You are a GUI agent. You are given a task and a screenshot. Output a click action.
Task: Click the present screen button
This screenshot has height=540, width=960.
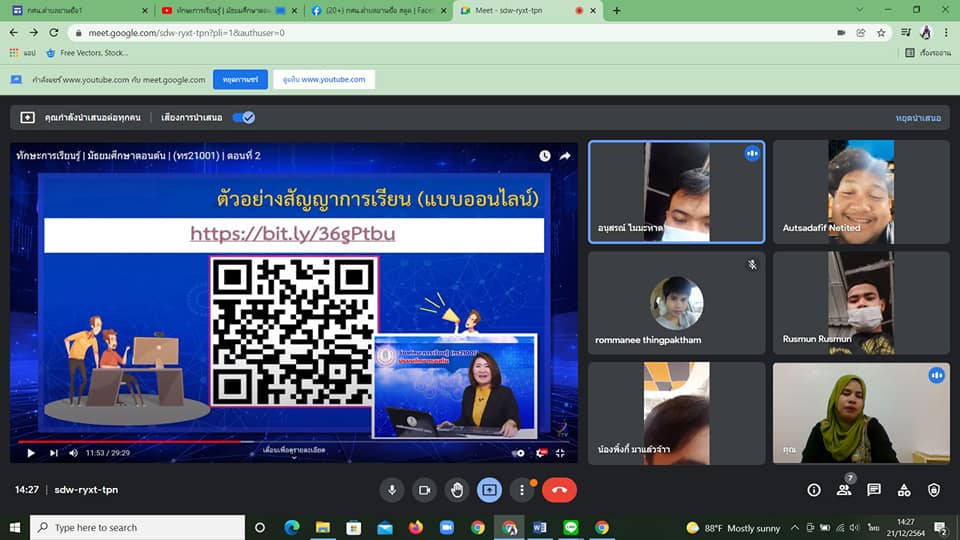click(x=489, y=490)
